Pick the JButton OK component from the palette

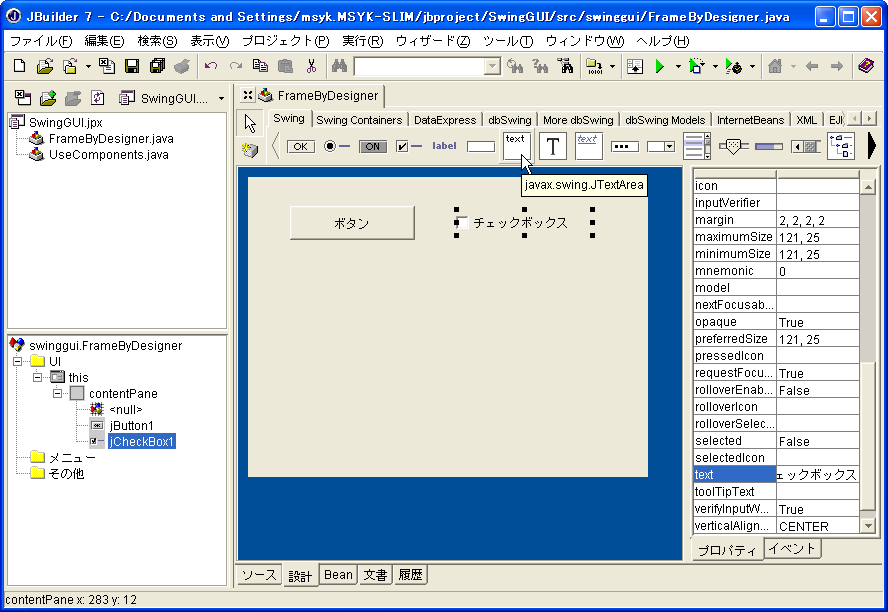[x=300, y=146]
